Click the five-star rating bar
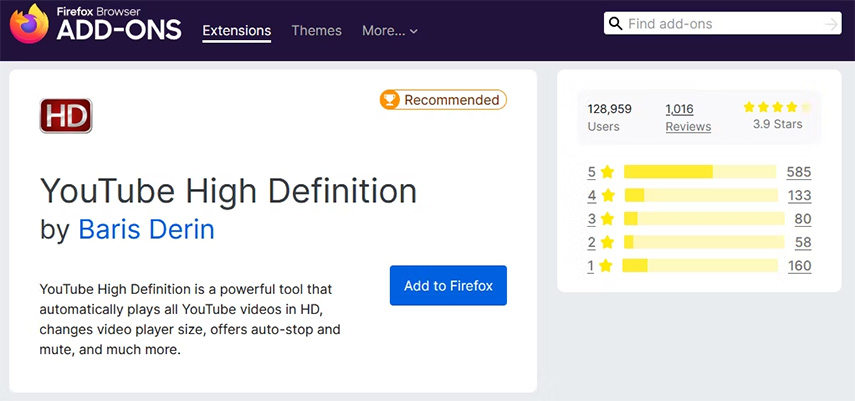 [700, 172]
